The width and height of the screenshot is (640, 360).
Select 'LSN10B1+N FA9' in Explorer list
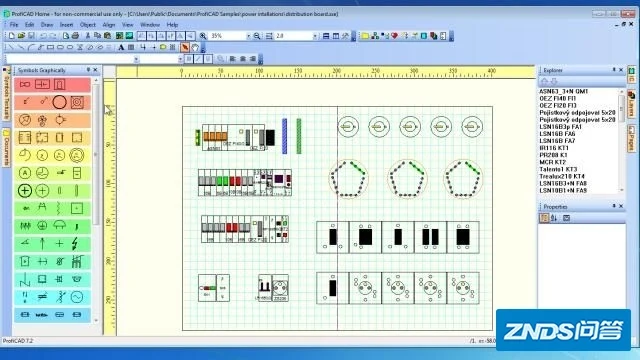point(563,190)
